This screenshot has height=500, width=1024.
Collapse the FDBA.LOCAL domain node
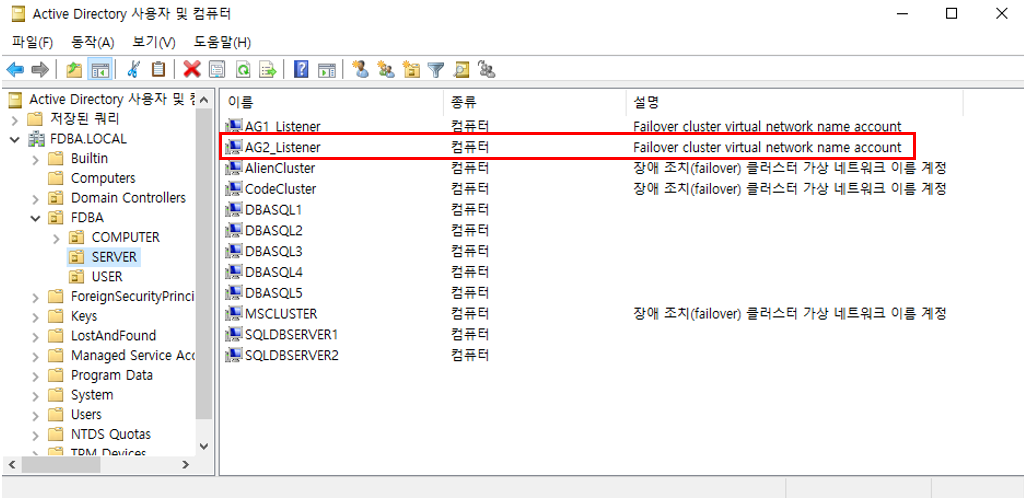[x=15, y=140]
